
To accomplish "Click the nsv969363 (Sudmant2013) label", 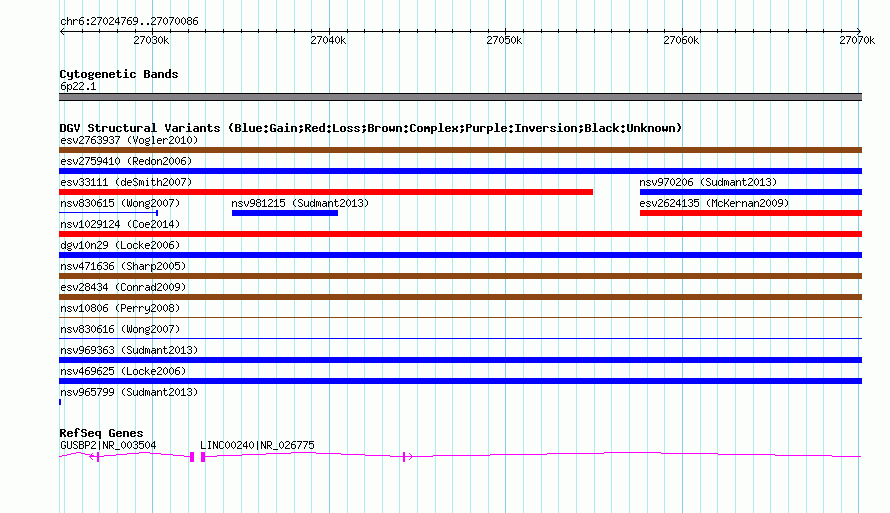I will click(x=129, y=350).
